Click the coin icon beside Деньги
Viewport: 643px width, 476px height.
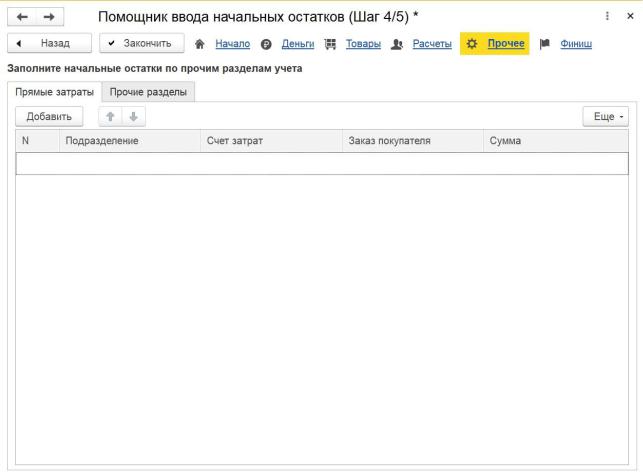click(x=266, y=44)
